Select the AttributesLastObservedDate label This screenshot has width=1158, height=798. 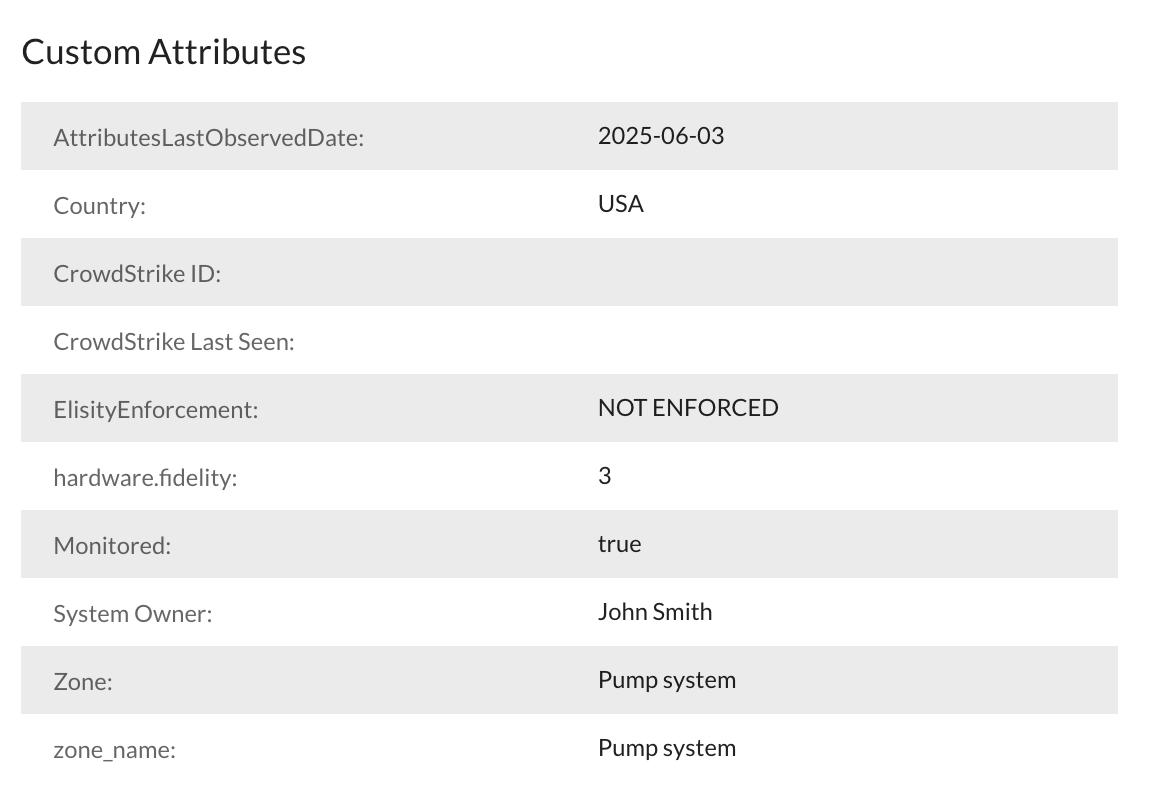point(208,138)
